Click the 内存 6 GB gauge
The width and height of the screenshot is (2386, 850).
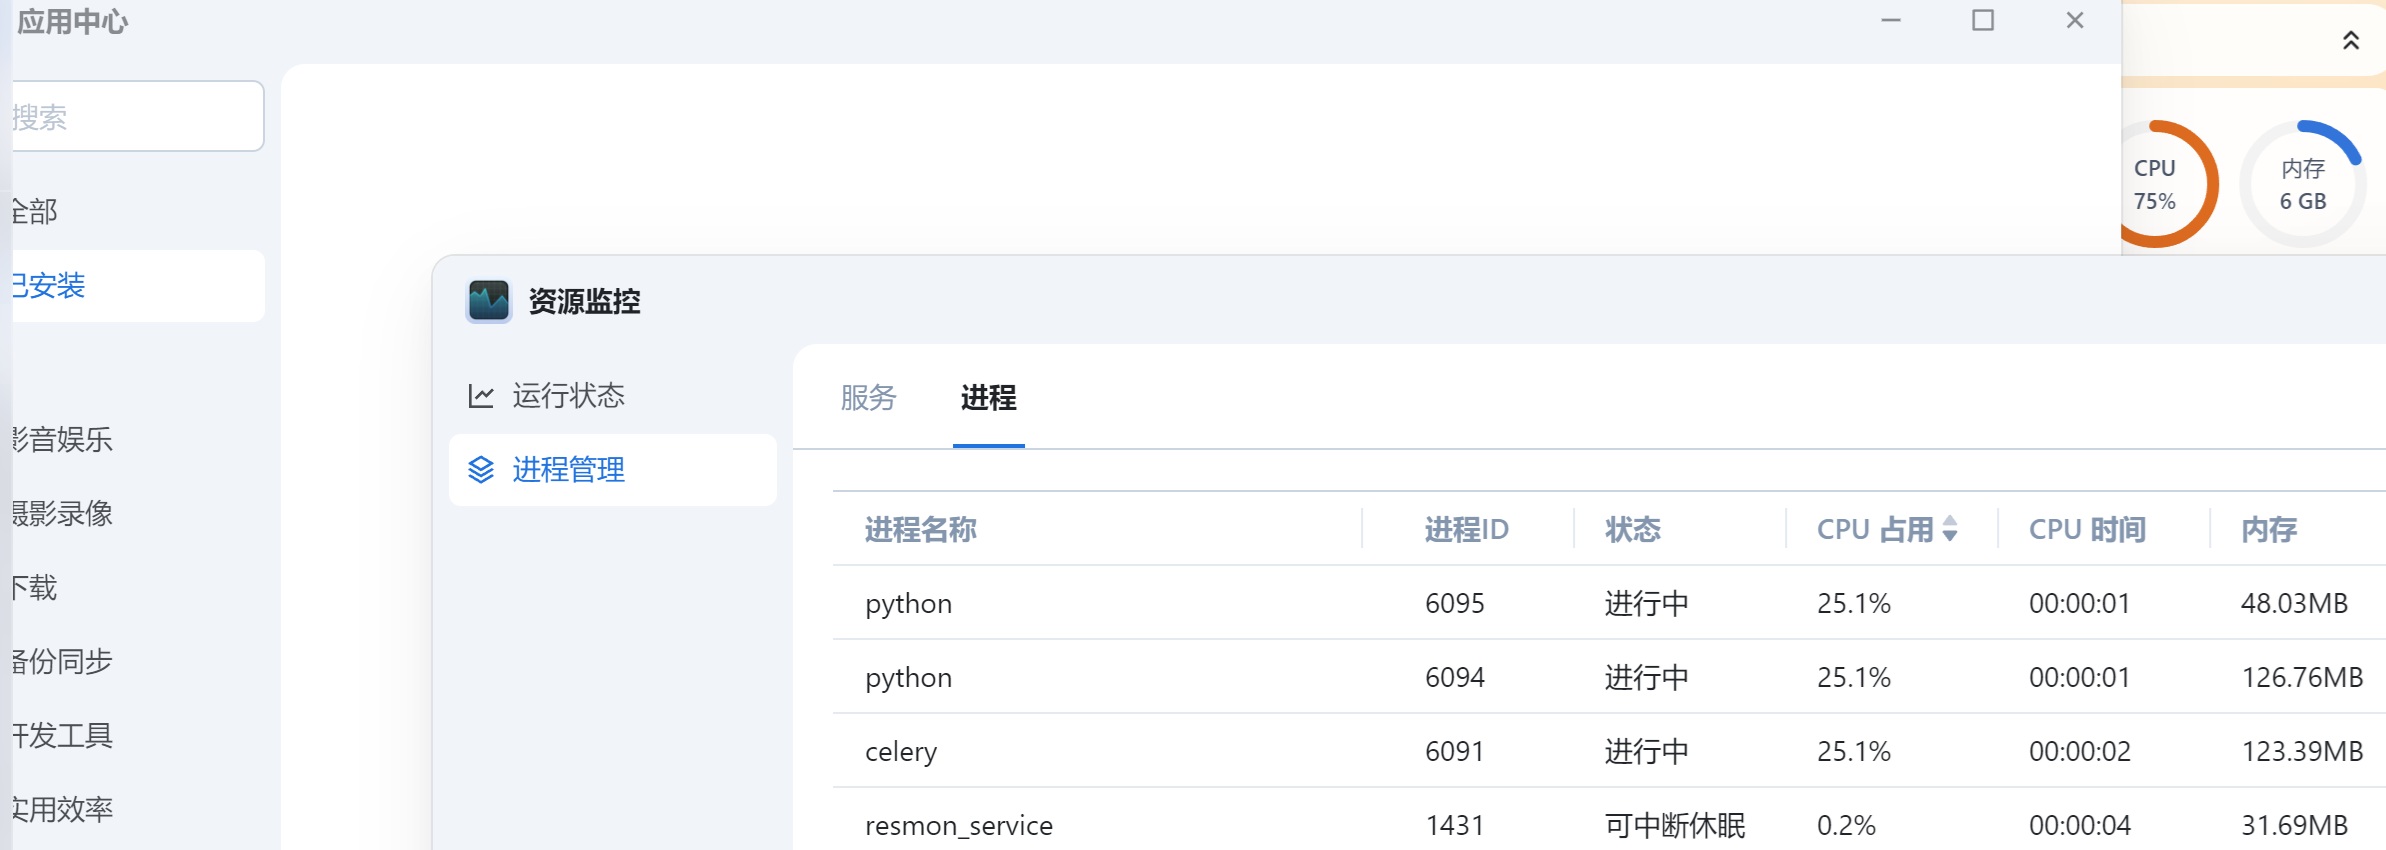(2303, 184)
